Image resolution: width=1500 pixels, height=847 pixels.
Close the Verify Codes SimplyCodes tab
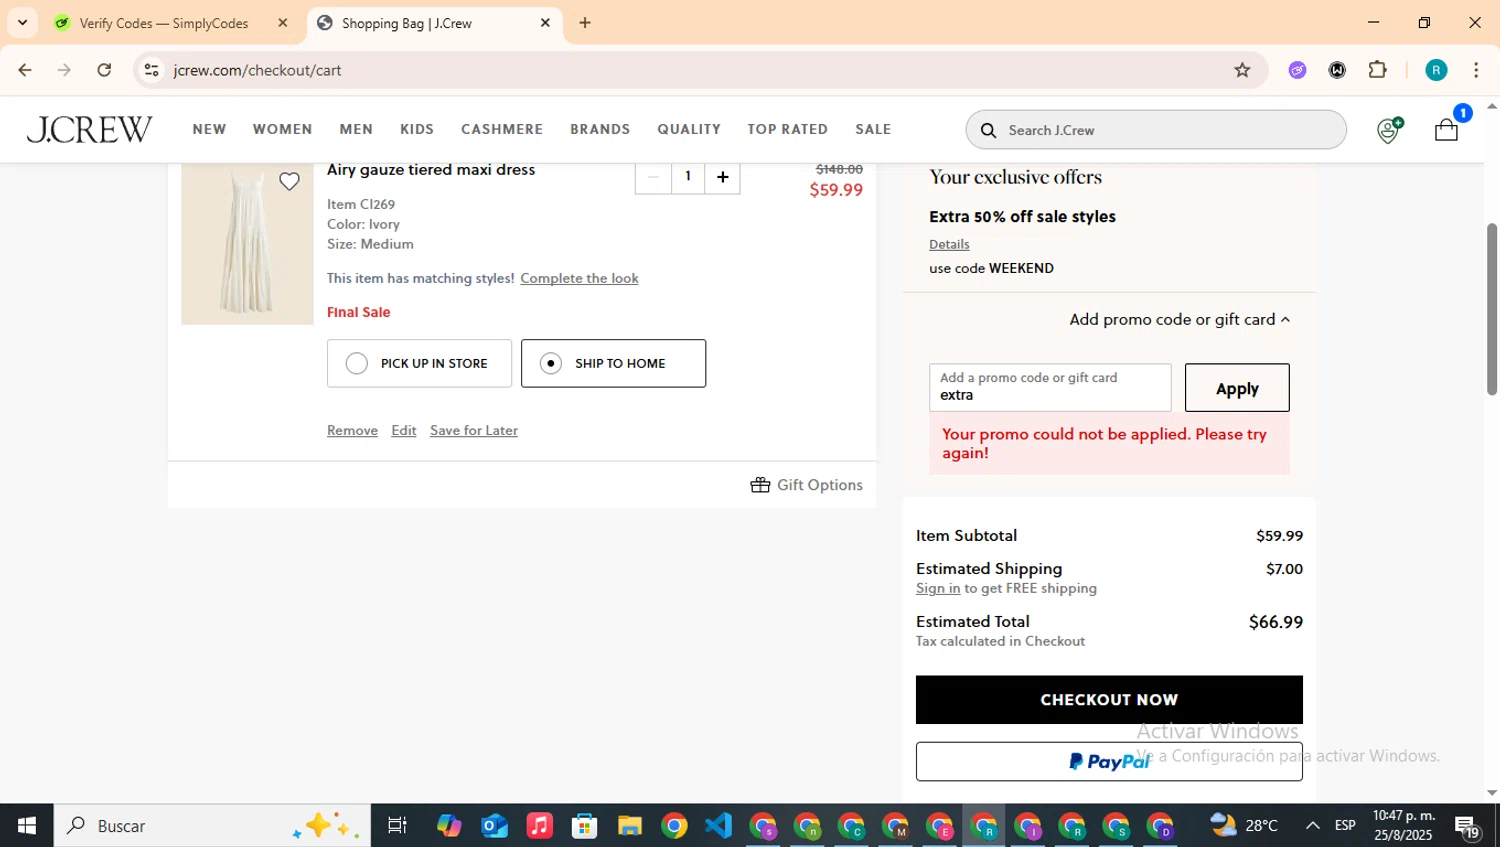(282, 23)
